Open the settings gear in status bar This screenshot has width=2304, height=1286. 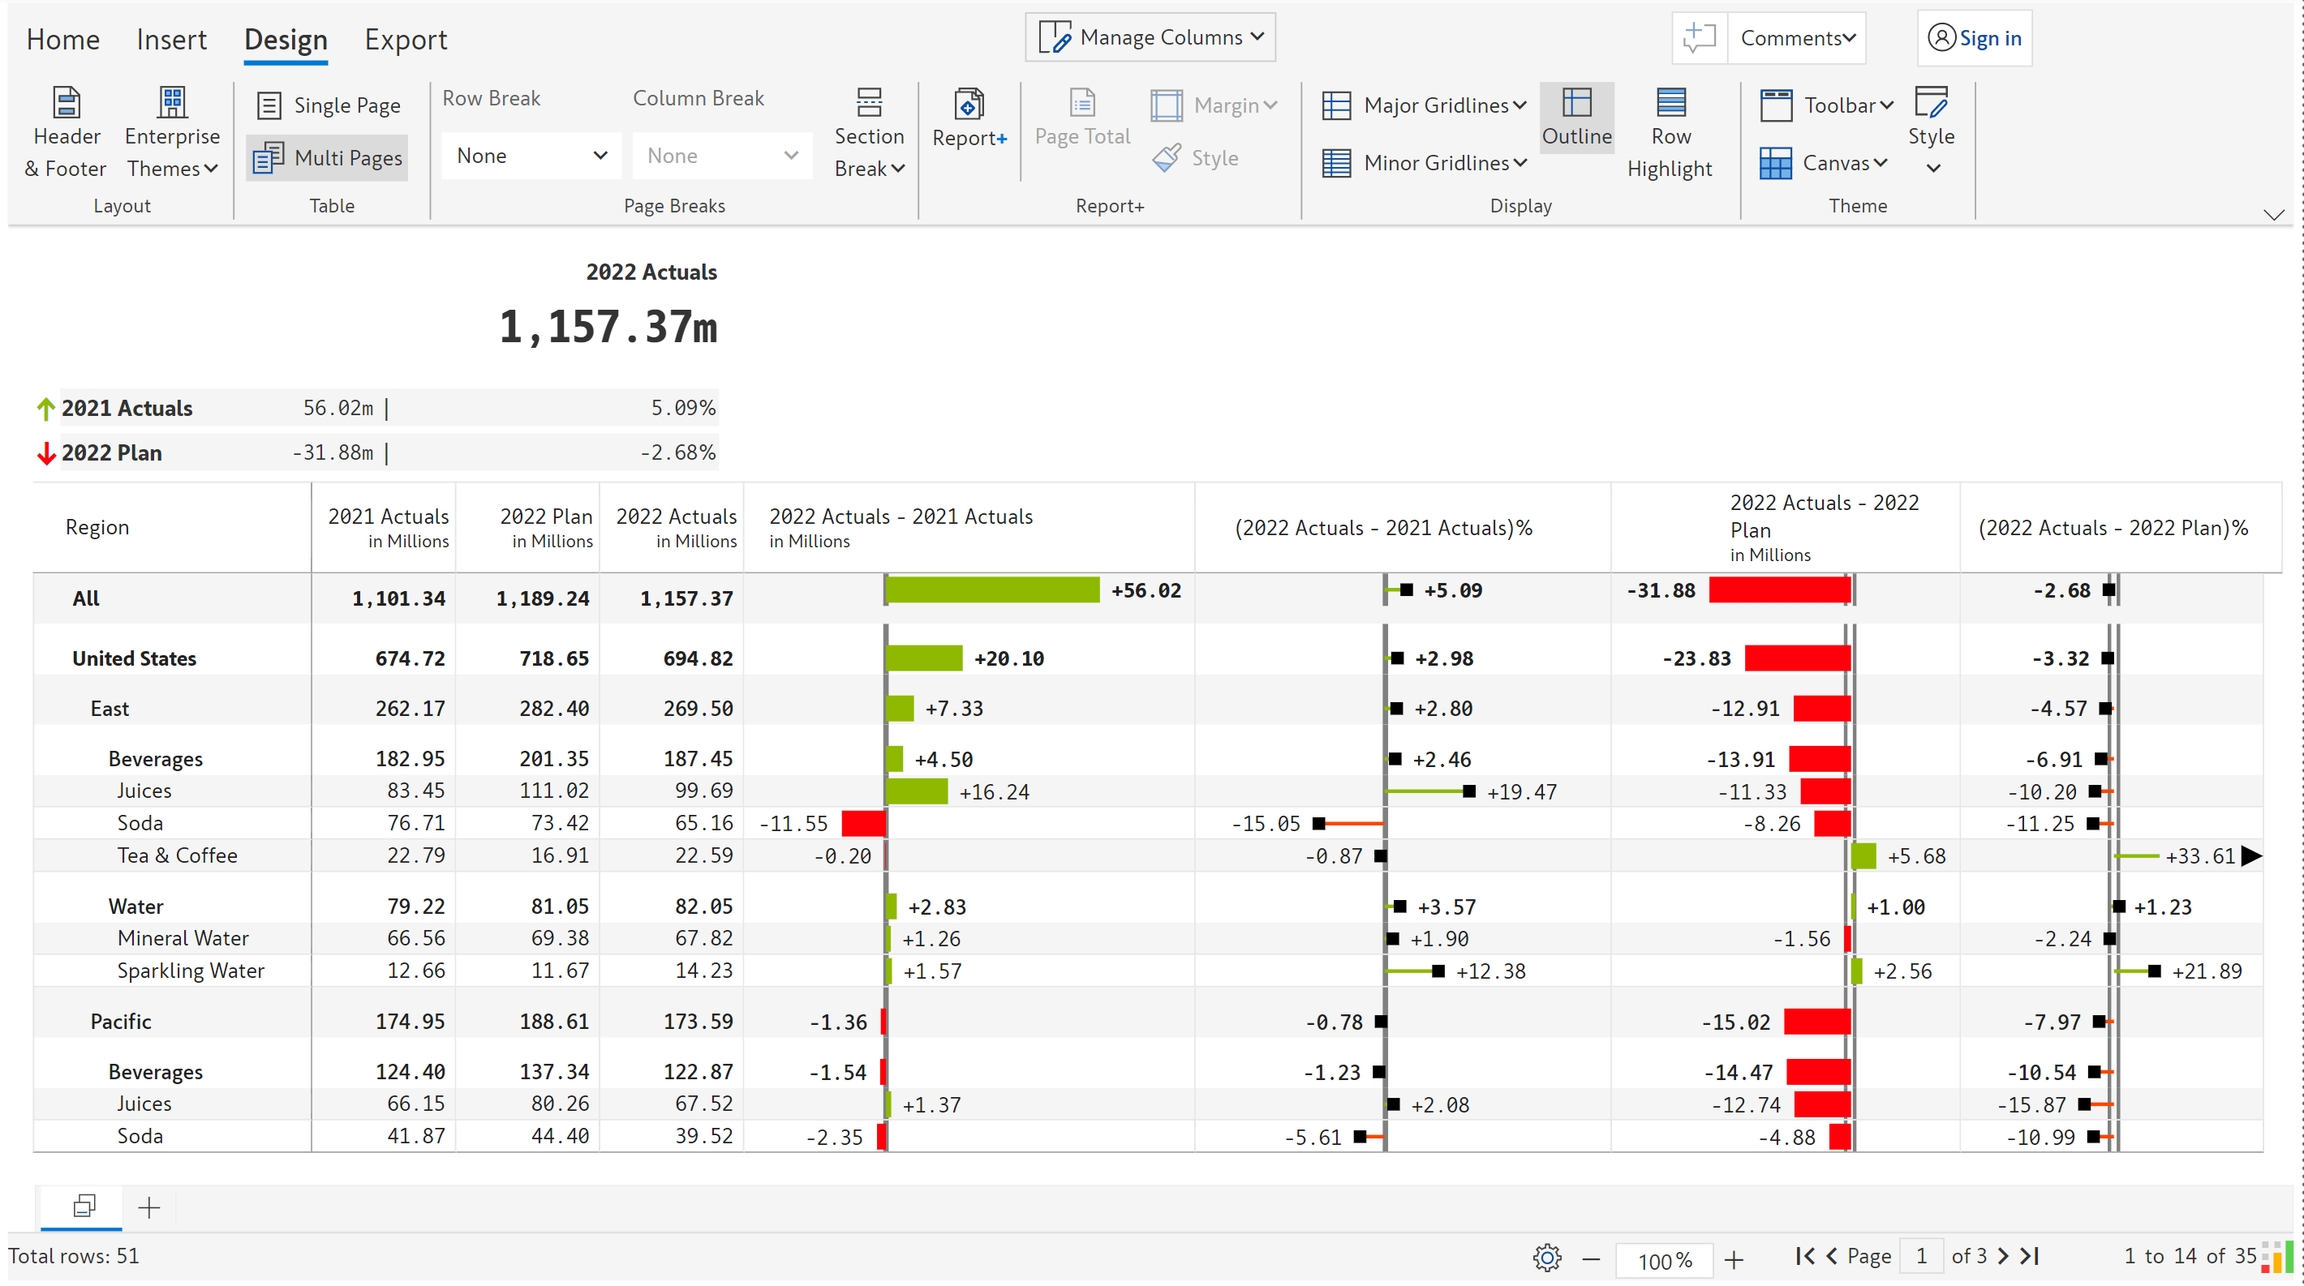click(1546, 1257)
